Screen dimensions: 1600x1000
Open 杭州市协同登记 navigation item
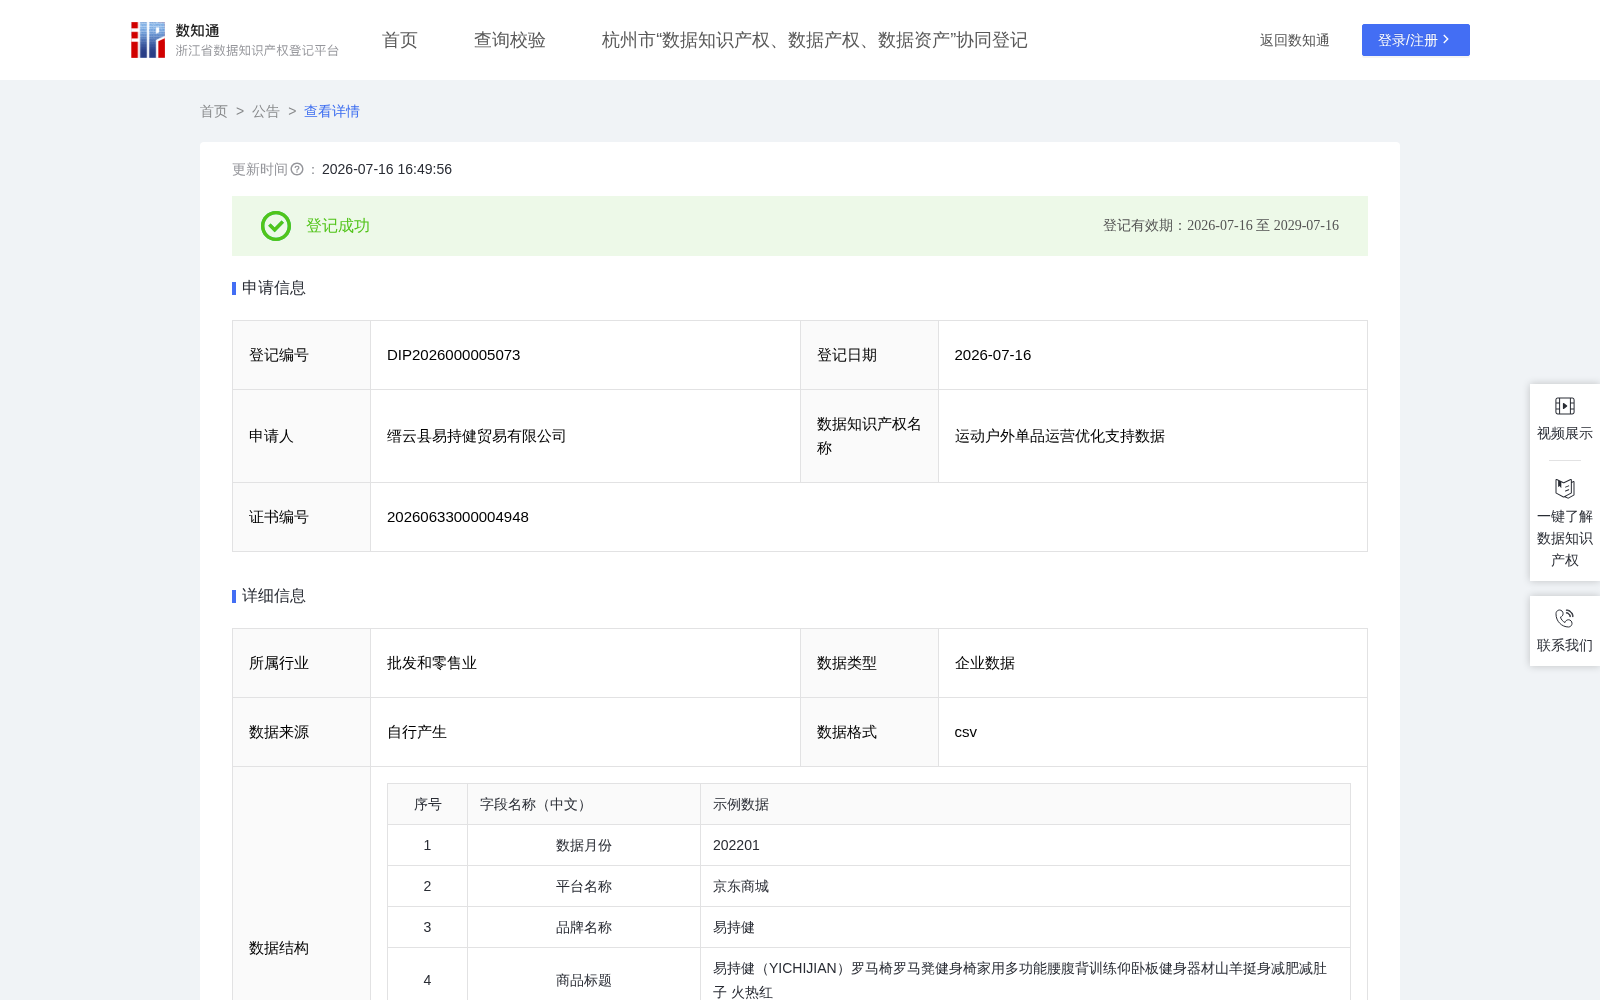[815, 40]
